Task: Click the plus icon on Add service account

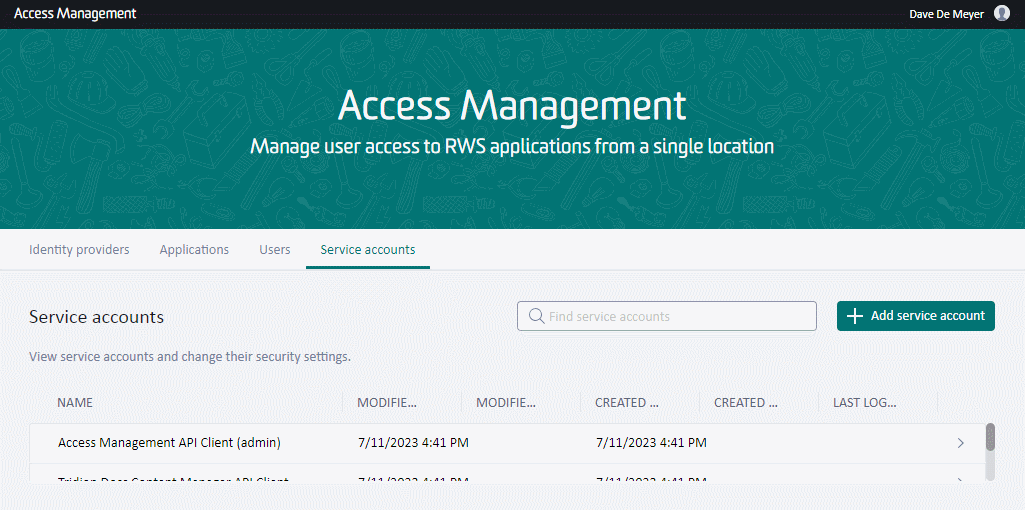Action: coord(854,316)
